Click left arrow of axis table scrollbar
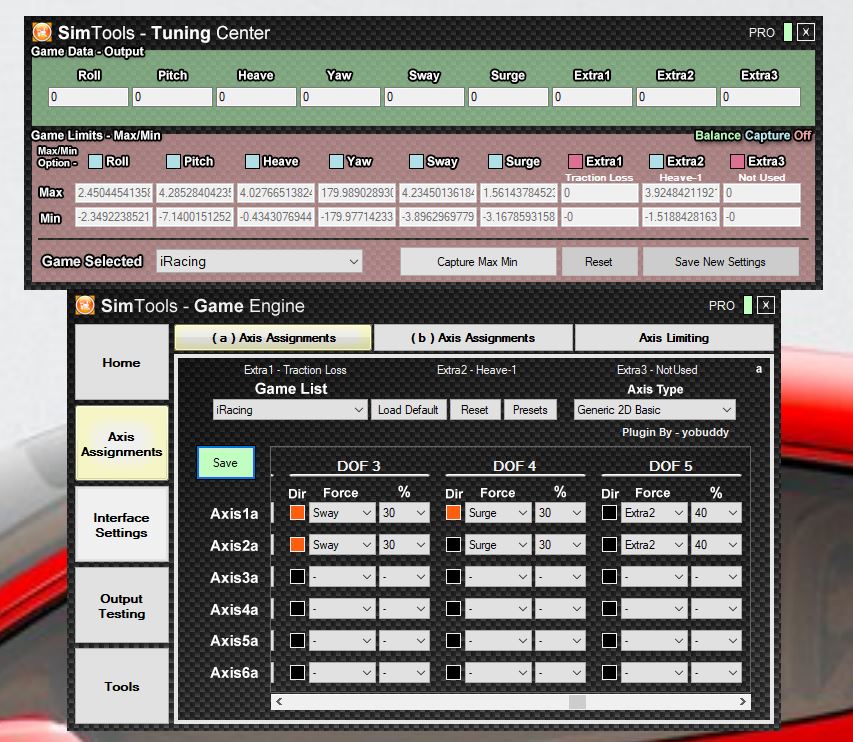Screen dimensions: 853x742 279,702
